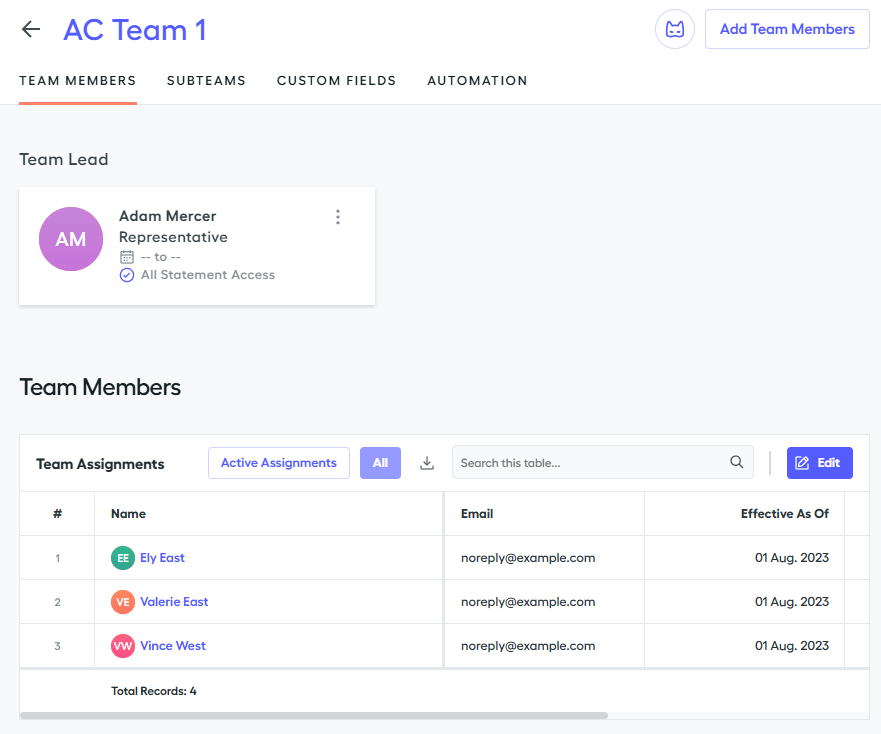The image size is (881, 734).
Task: Toggle the Active Assignments filter
Action: click(x=279, y=463)
